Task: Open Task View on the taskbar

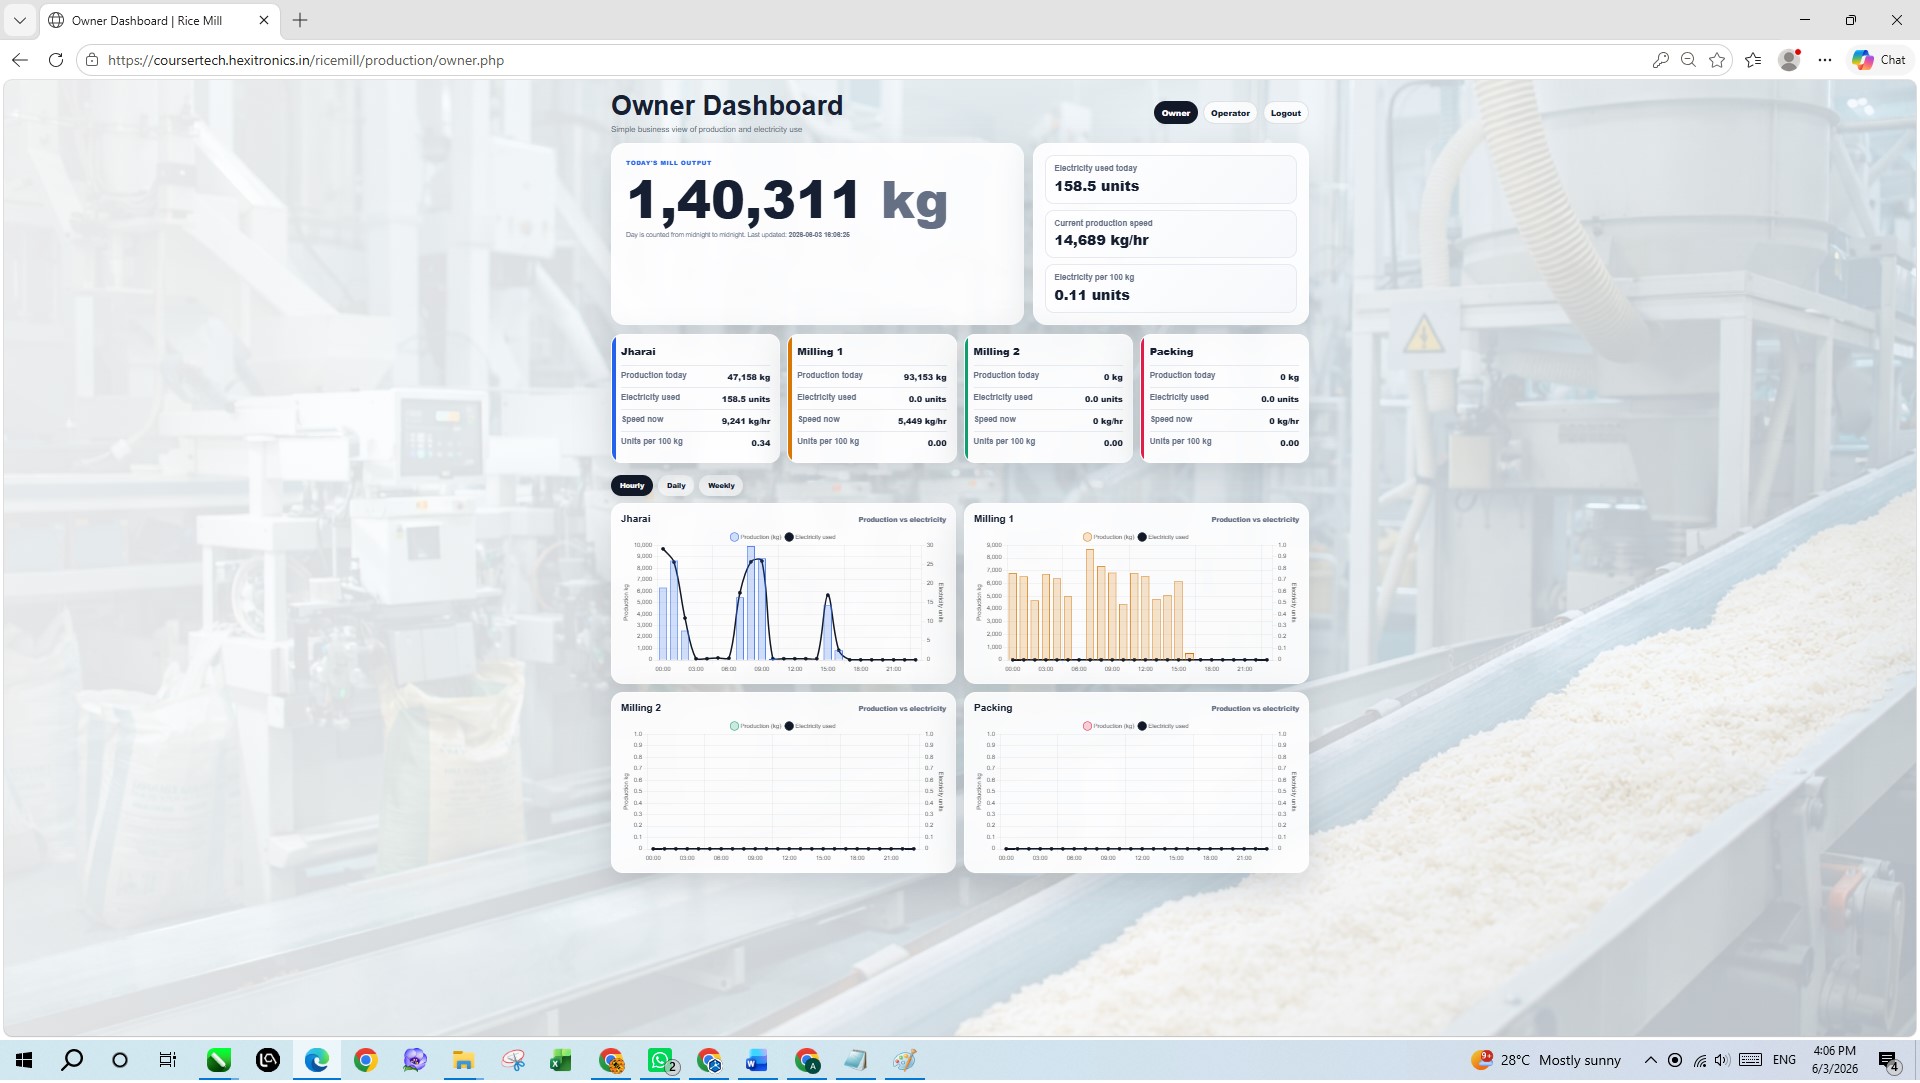Action: tap(168, 1061)
